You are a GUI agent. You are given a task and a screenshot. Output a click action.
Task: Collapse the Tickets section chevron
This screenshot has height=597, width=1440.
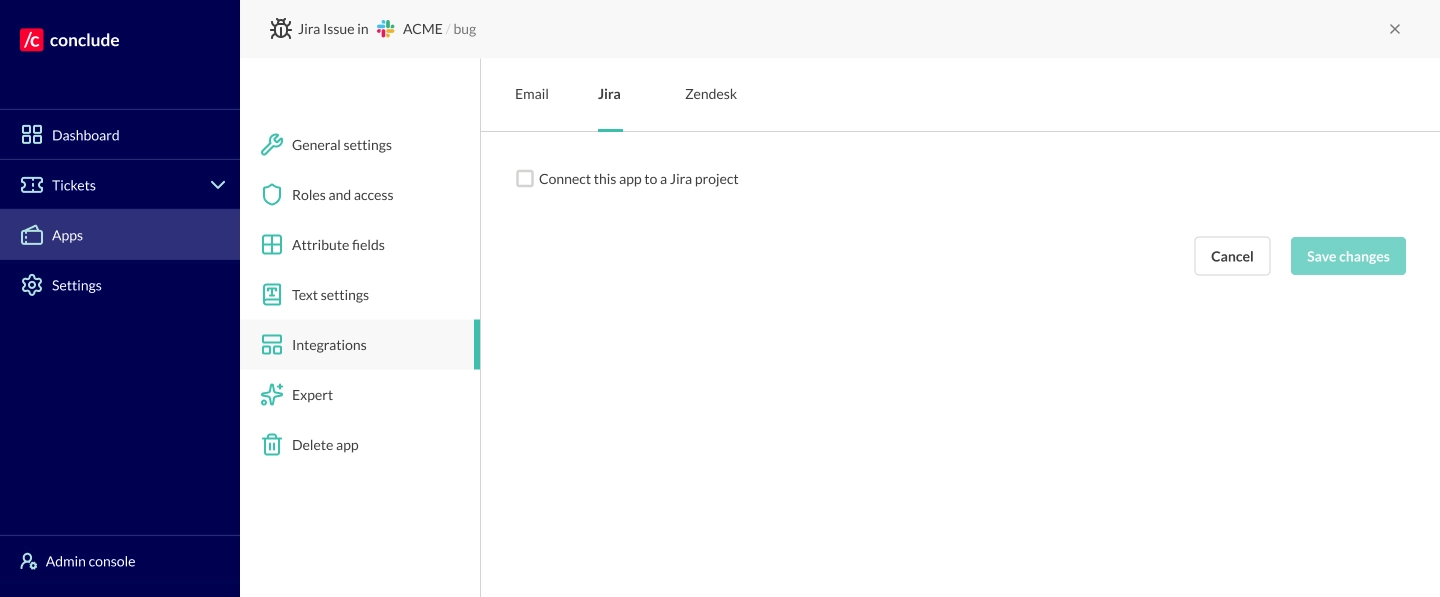218,184
